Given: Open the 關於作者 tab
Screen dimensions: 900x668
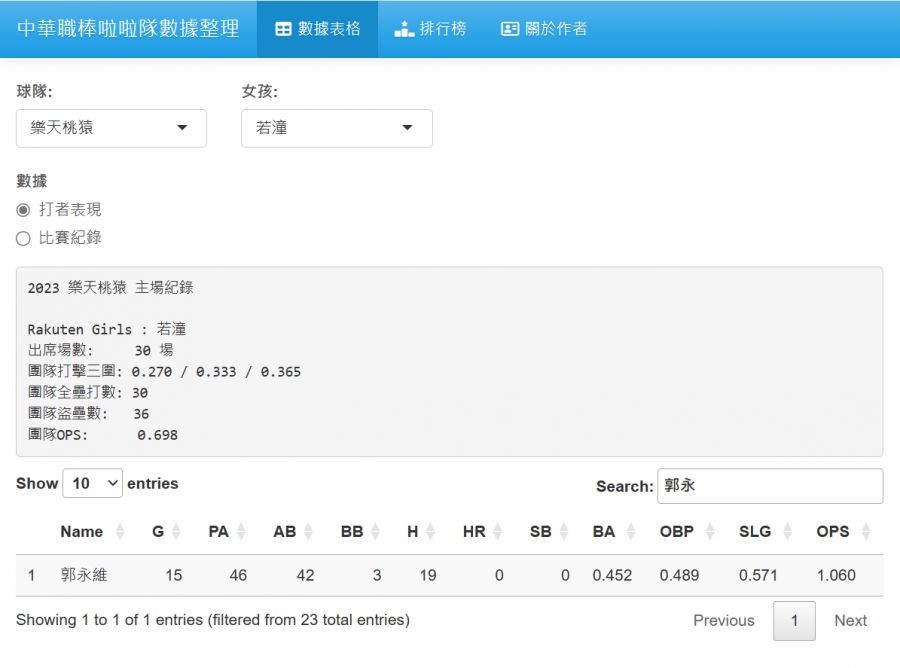Looking at the screenshot, I should click(x=544, y=29).
